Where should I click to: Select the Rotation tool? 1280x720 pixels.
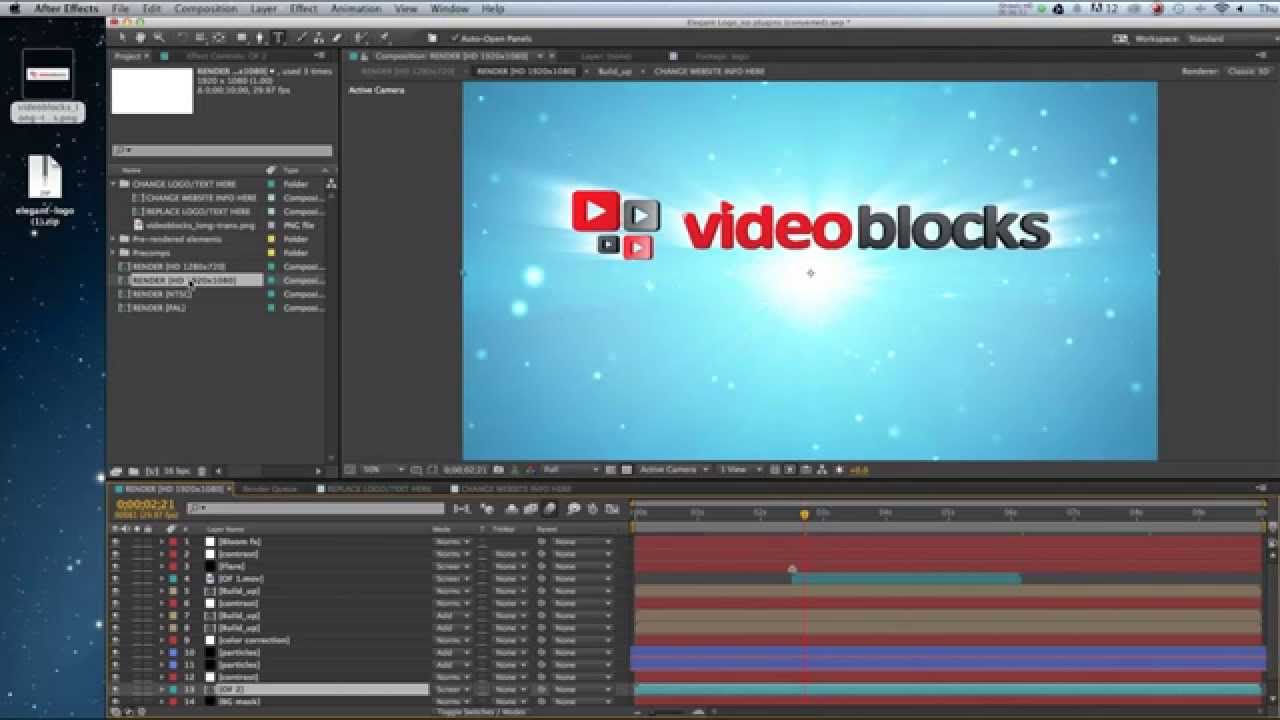click(181, 38)
